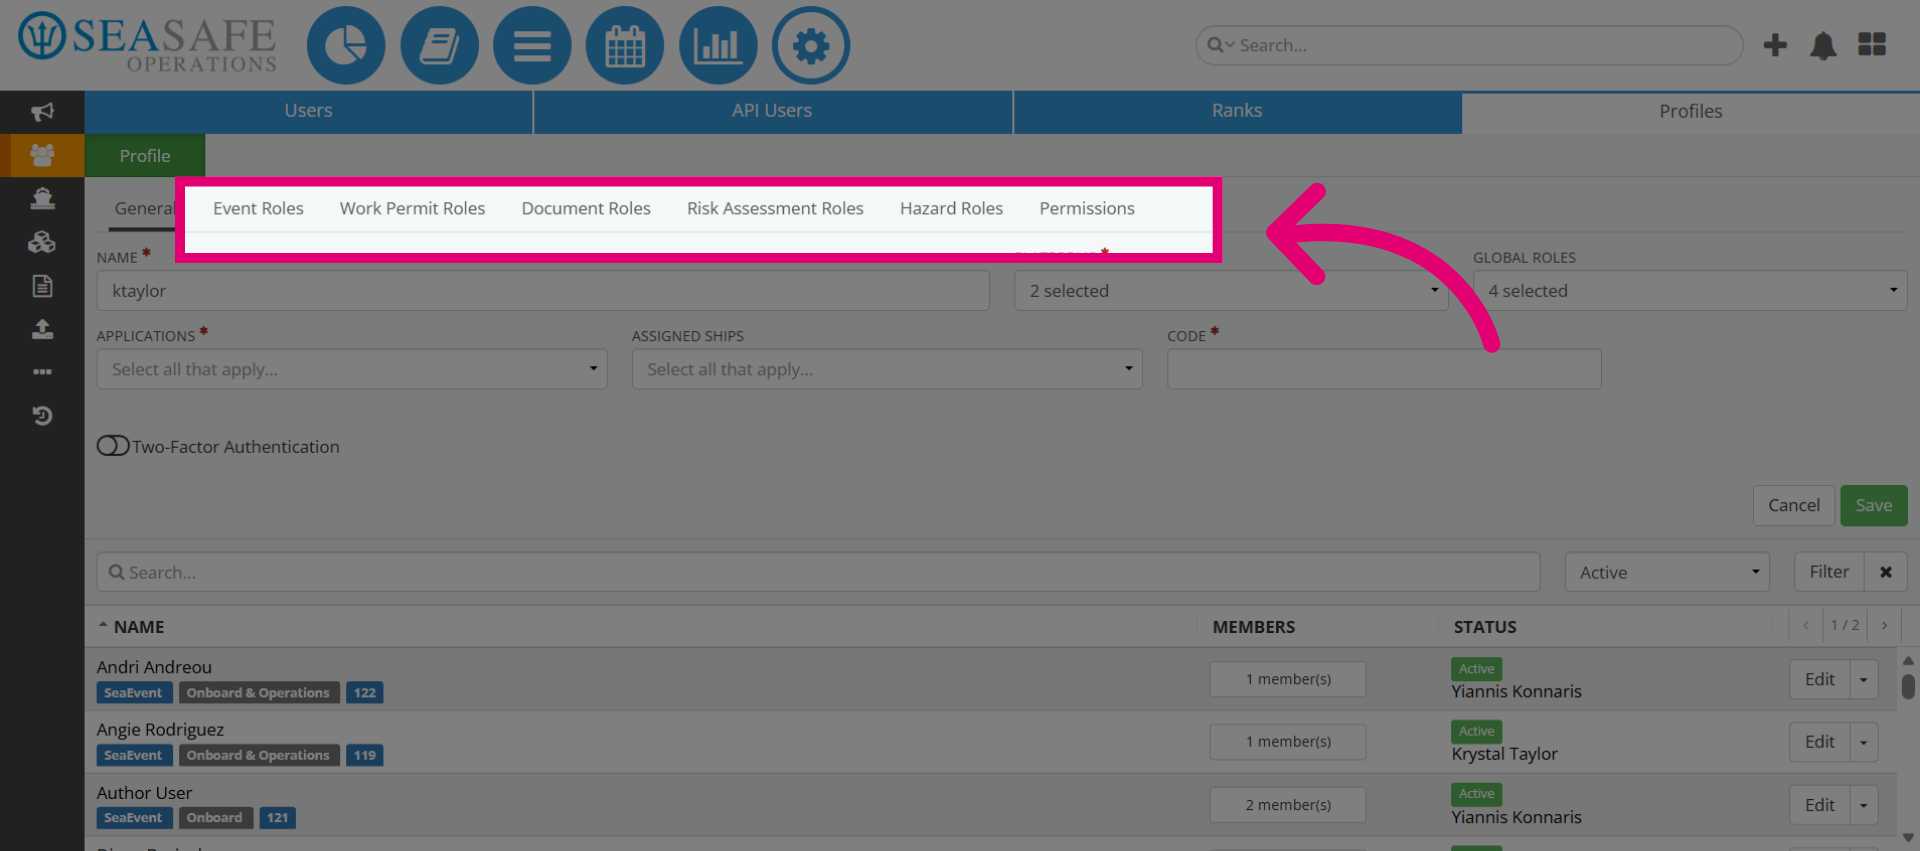Image resolution: width=1920 pixels, height=851 pixels.
Task: Open the Hazard Roles tab
Action: (951, 208)
